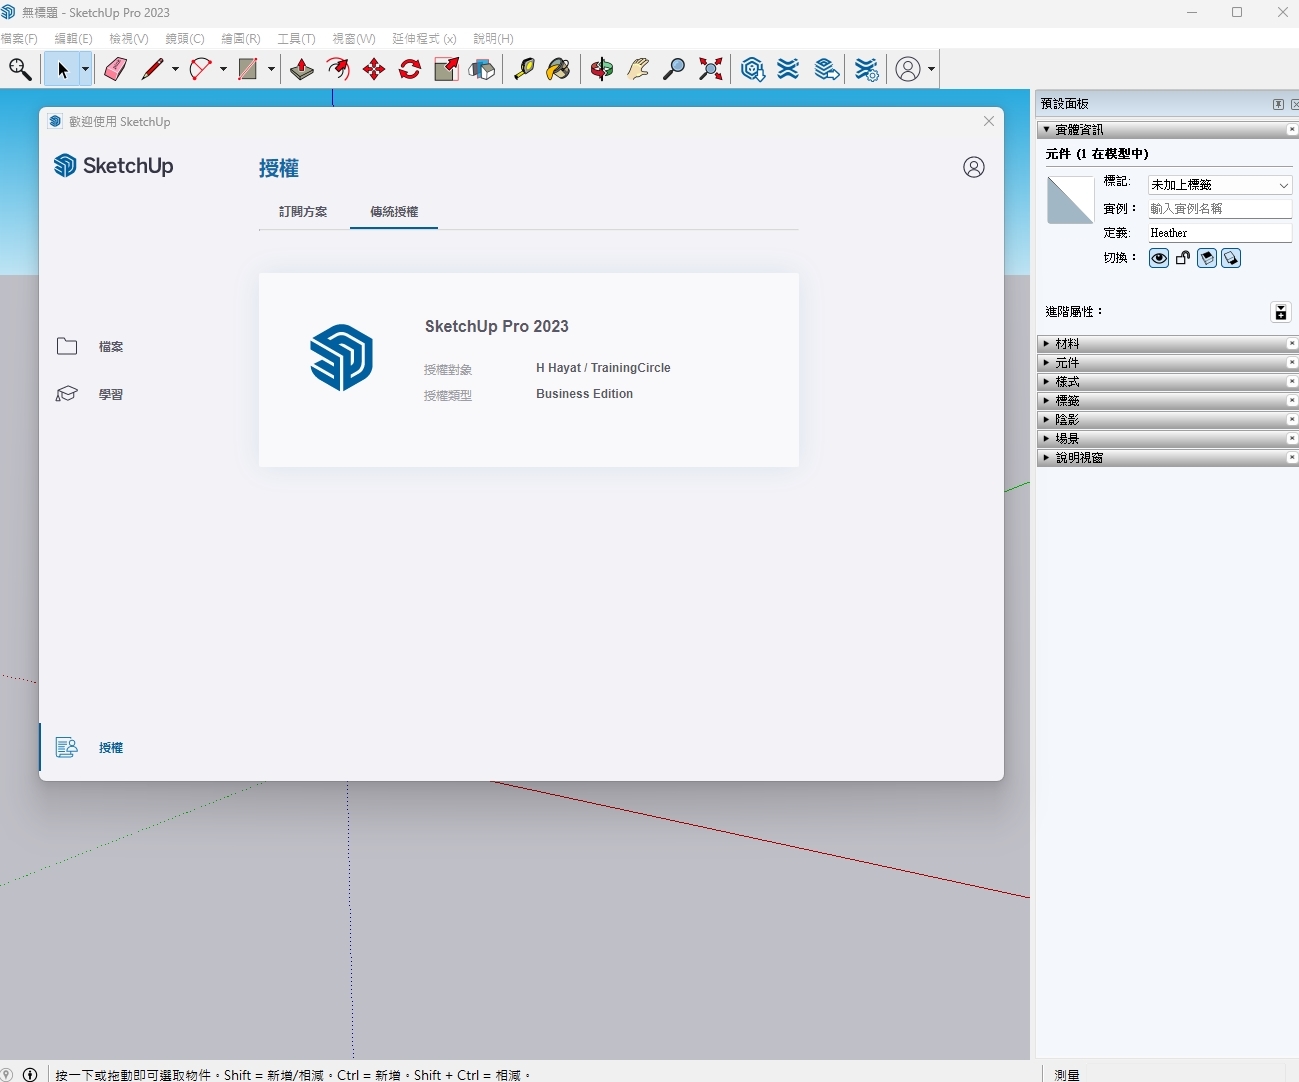This screenshot has width=1299, height=1082.
Task: Expand the 材料 materials panel
Action: pyautogui.click(x=1067, y=344)
